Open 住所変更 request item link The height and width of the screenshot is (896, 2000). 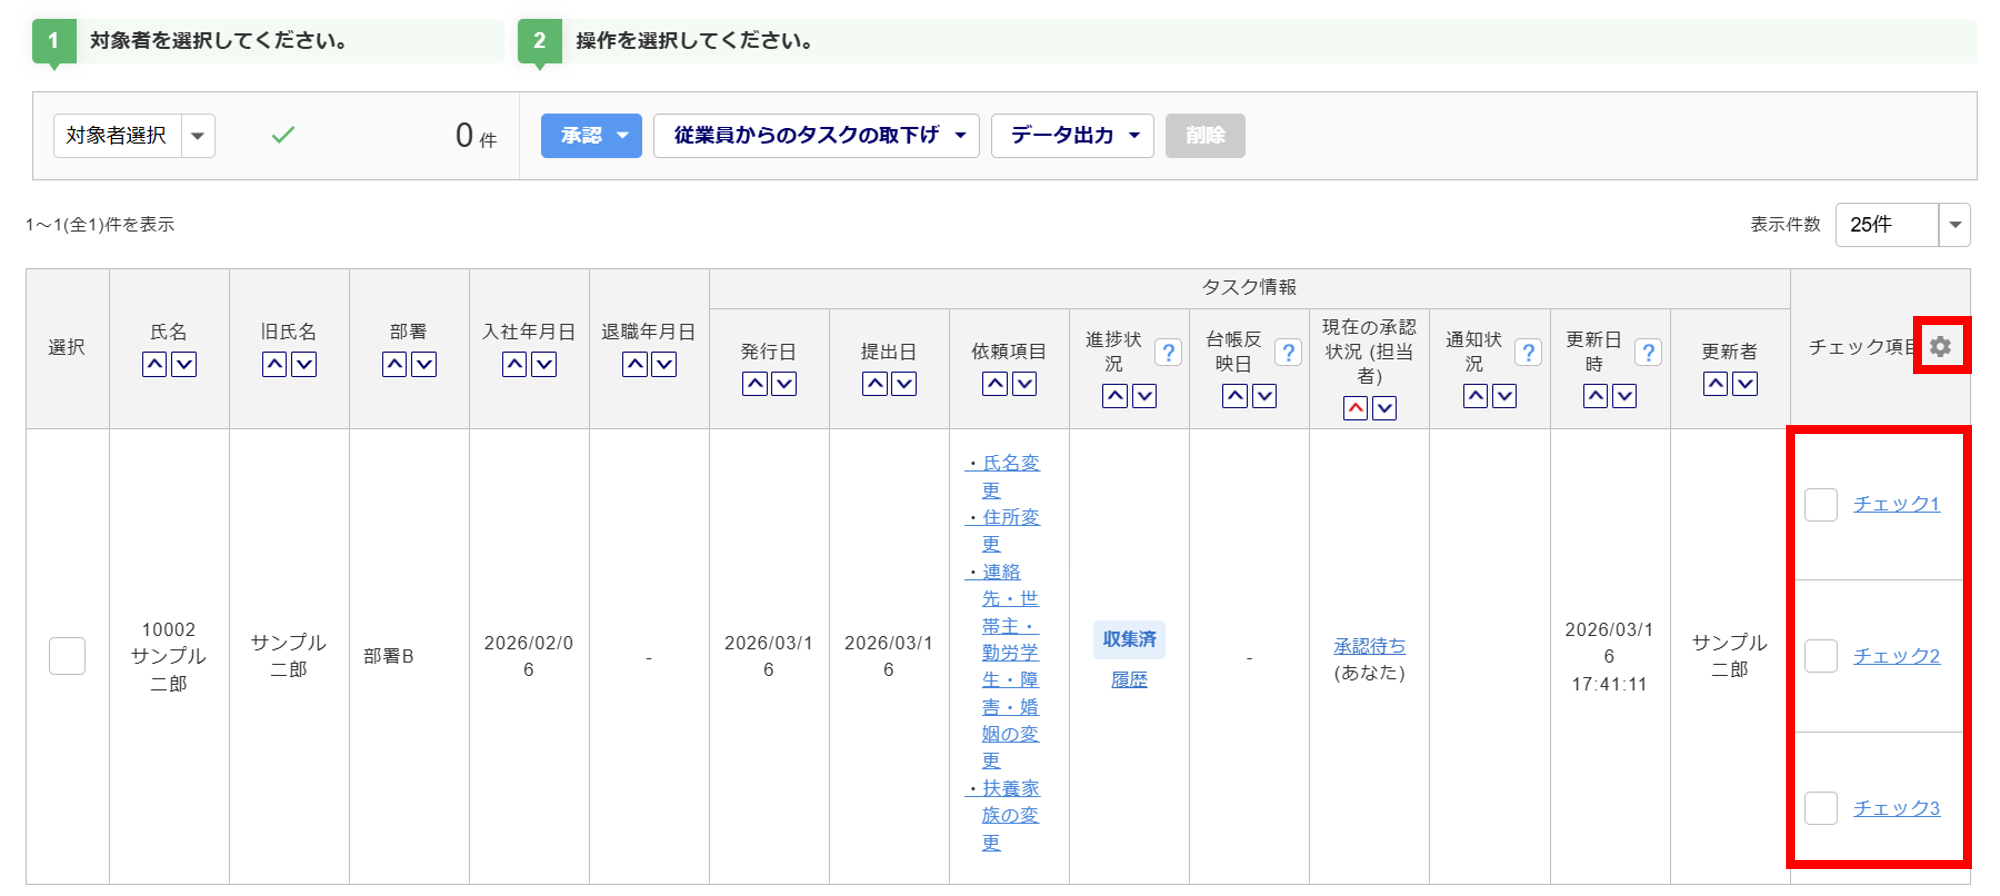[1009, 518]
